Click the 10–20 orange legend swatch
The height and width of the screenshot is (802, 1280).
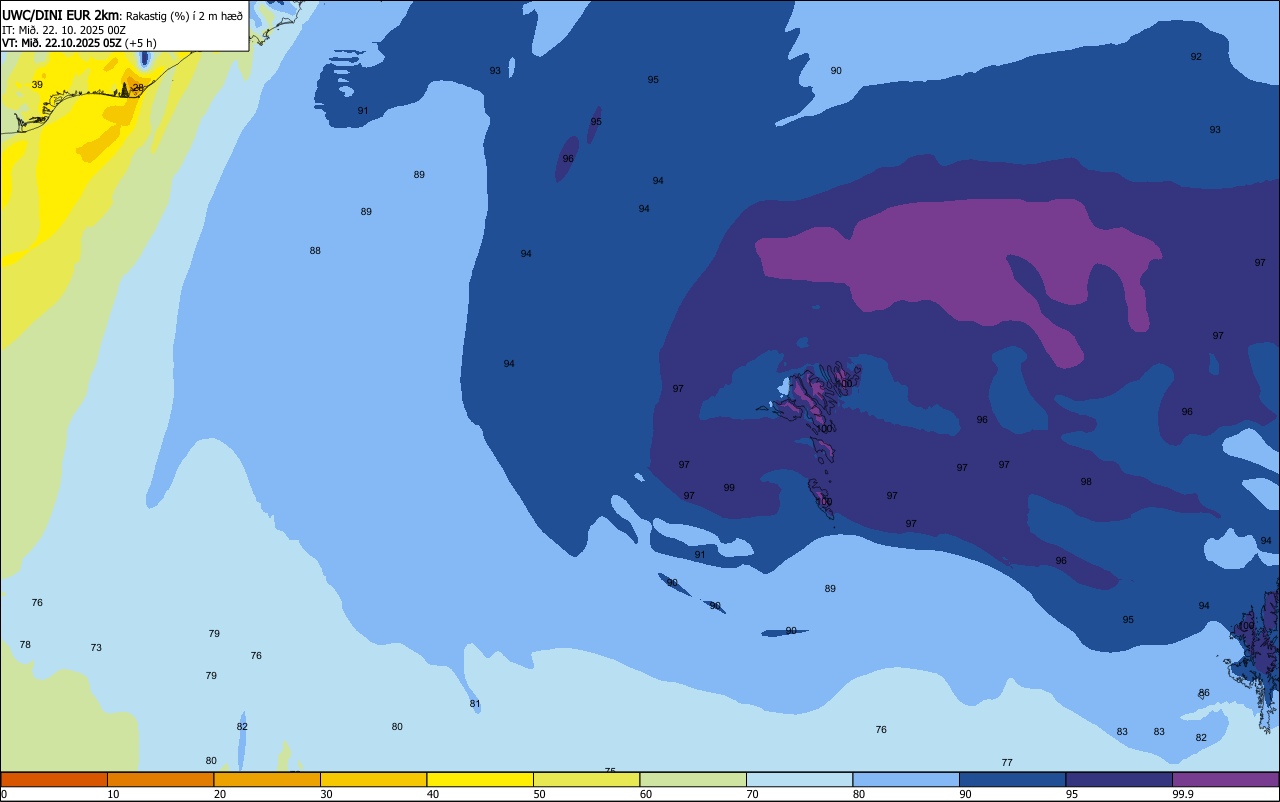pos(160,779)
